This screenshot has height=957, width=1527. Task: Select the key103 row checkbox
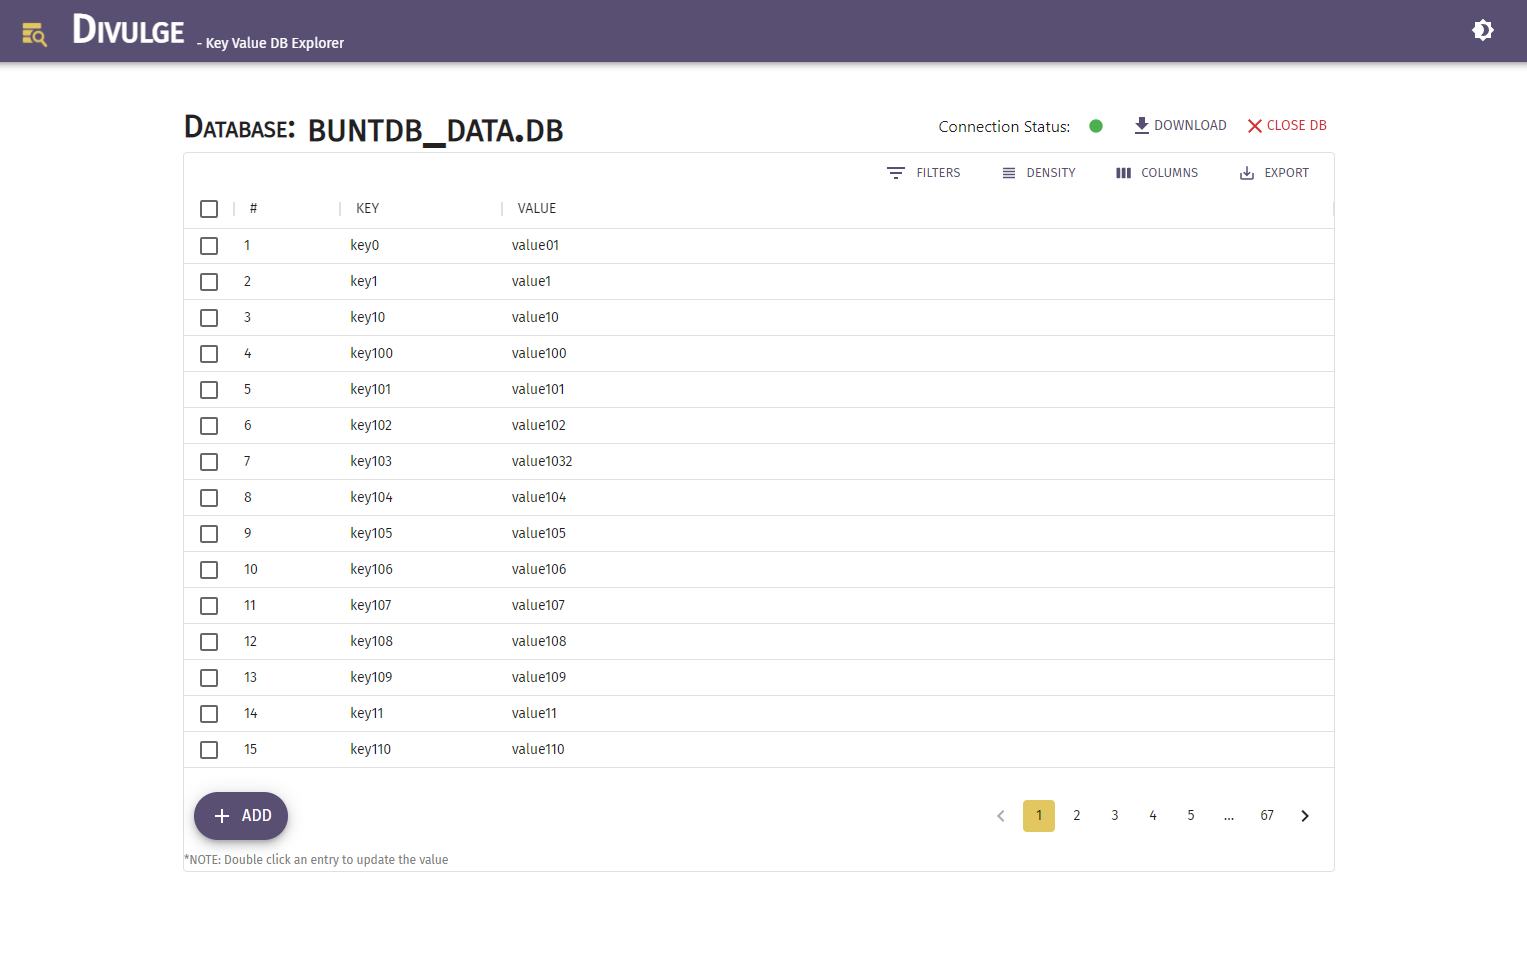click(209, 462)
